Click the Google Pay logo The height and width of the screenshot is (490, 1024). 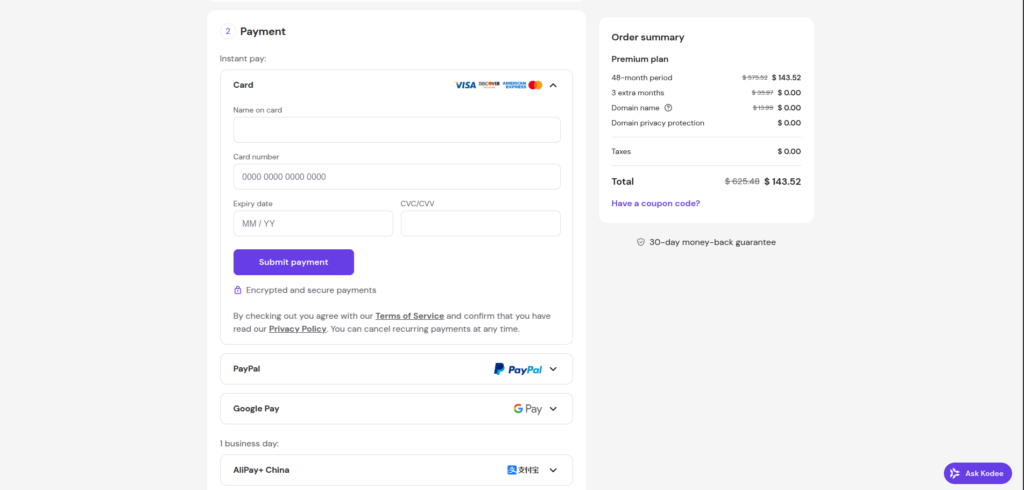[x=527, y=409]
